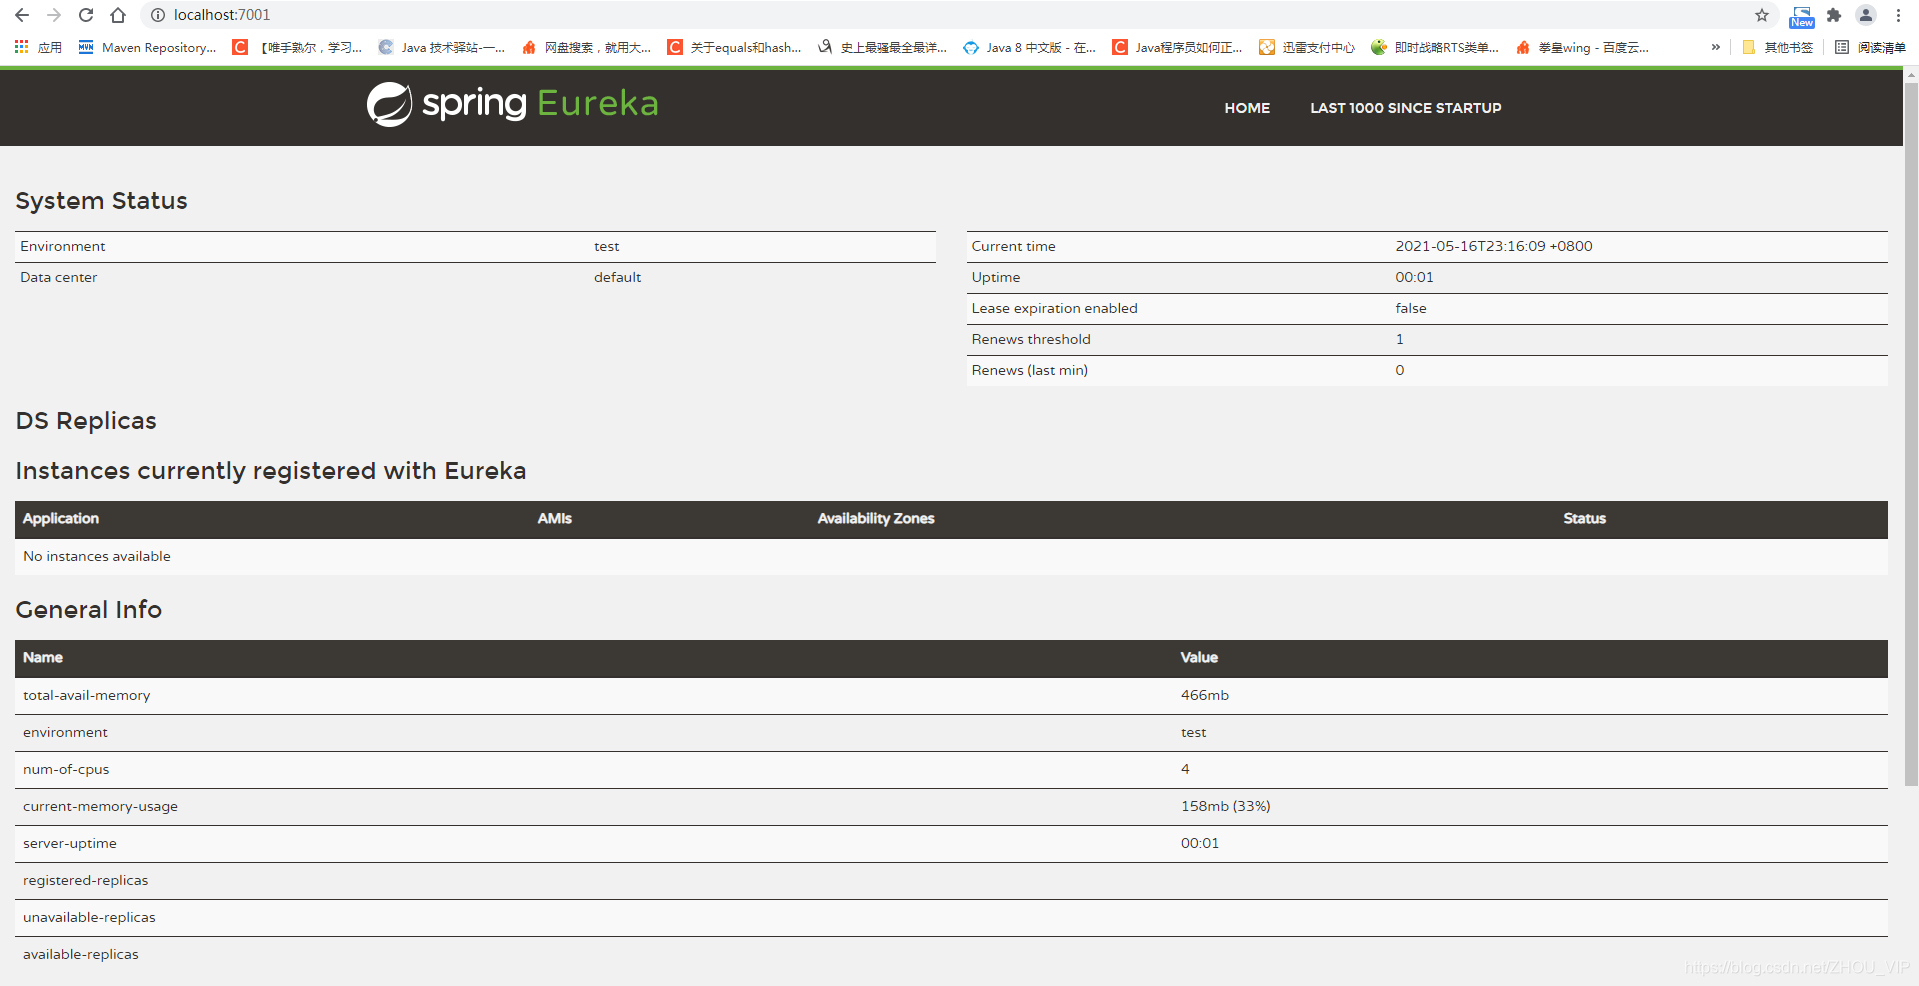1919x986 pixels.
Task: Open the 迅雷支付中心 bookmark
Action: pyautogui.click(x=1307, y=47)
